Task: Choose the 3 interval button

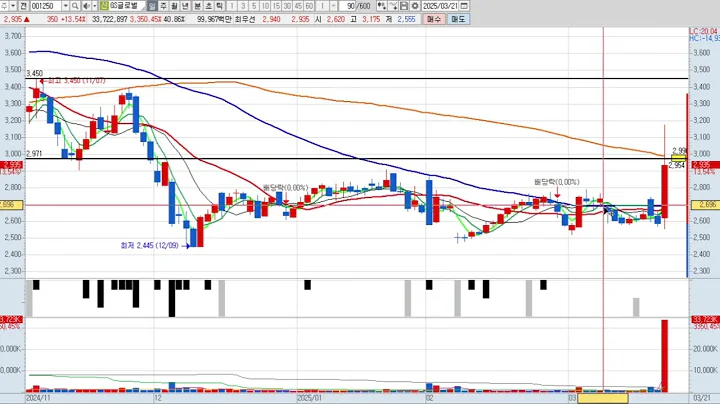Action: click(x=243, y=6)
